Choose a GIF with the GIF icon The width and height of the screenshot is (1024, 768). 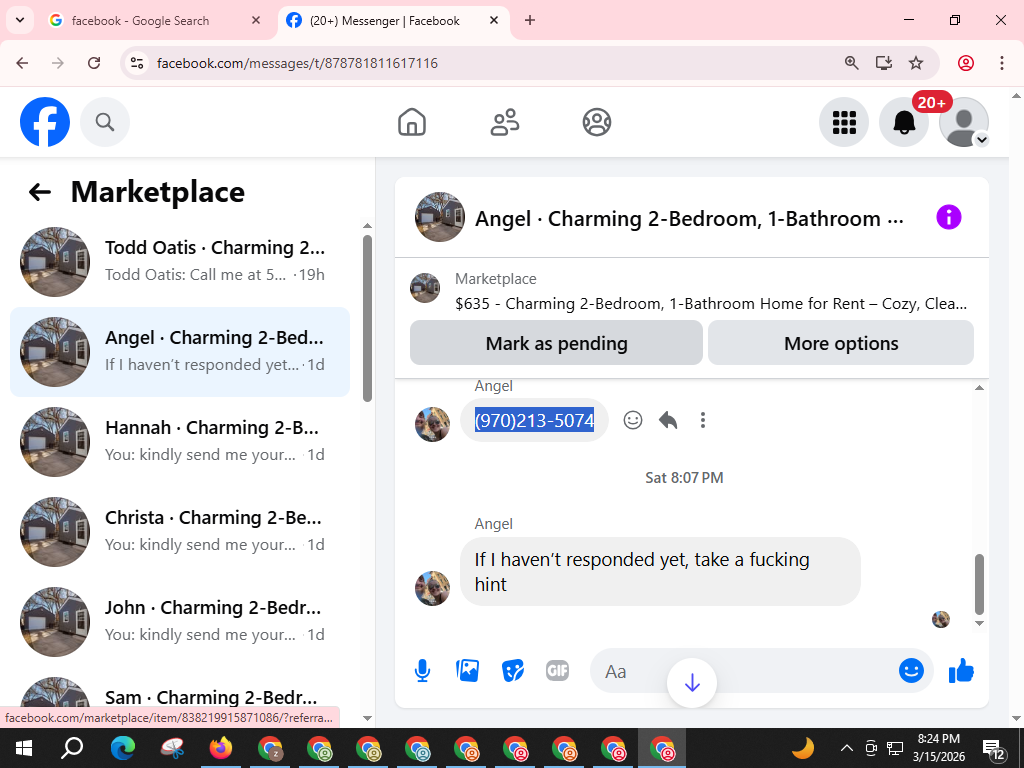click(x=557, y=671)
